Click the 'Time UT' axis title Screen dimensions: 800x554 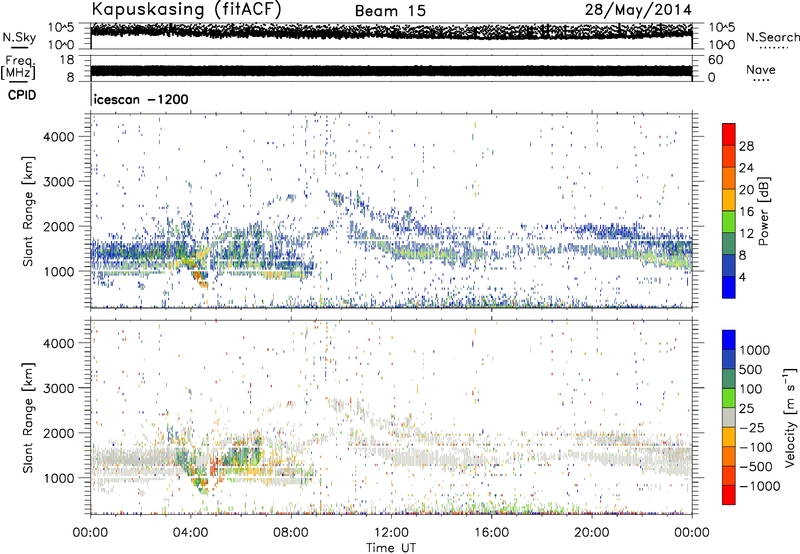click(391, 548)
